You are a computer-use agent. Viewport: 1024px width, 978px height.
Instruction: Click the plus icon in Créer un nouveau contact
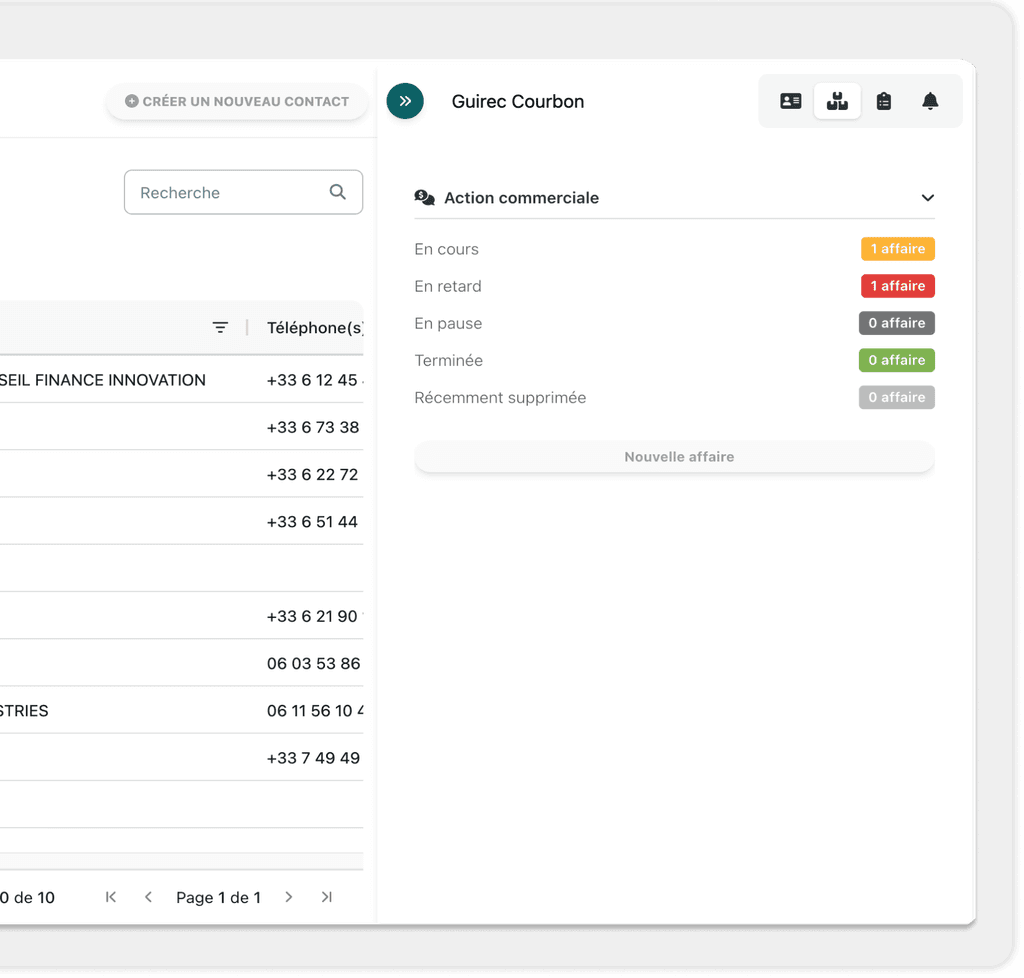[132, 101]
